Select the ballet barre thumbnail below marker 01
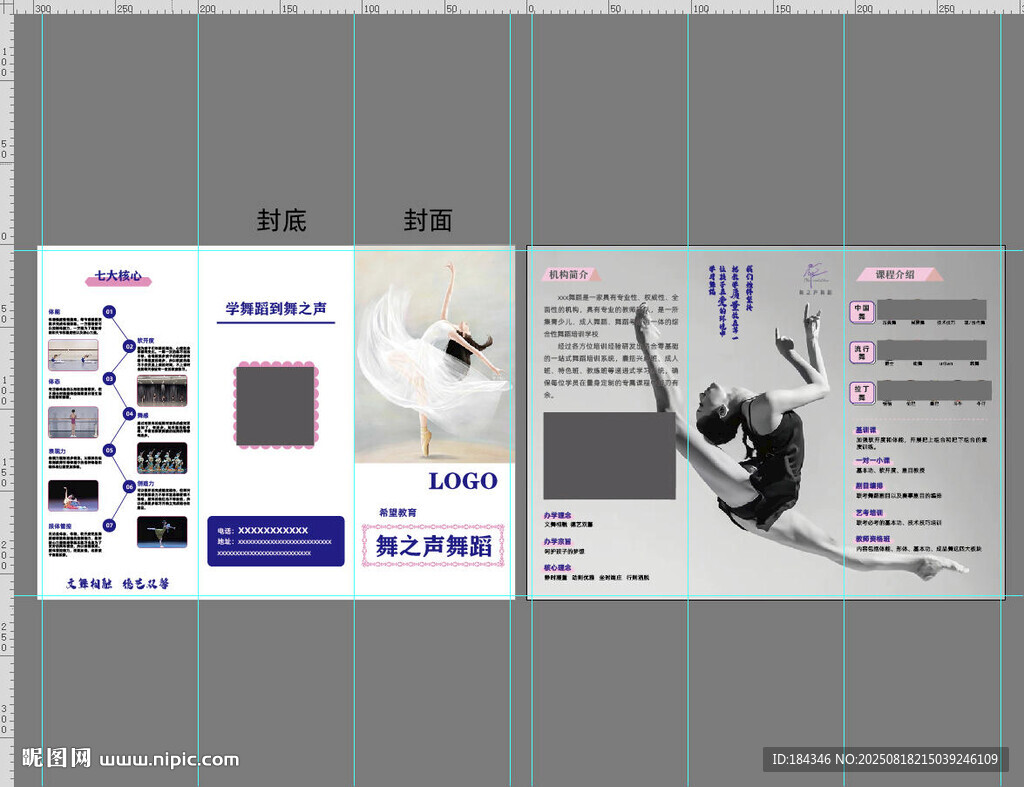Screen dimensions: 1024x787 (73, 355)
